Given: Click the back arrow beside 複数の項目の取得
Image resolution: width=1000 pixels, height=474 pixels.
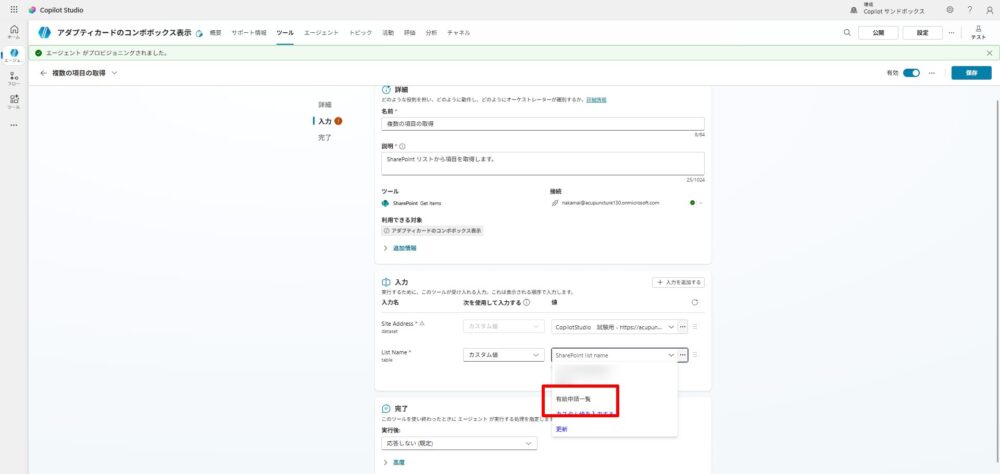Looking at the screenshot, I should 43,73.
